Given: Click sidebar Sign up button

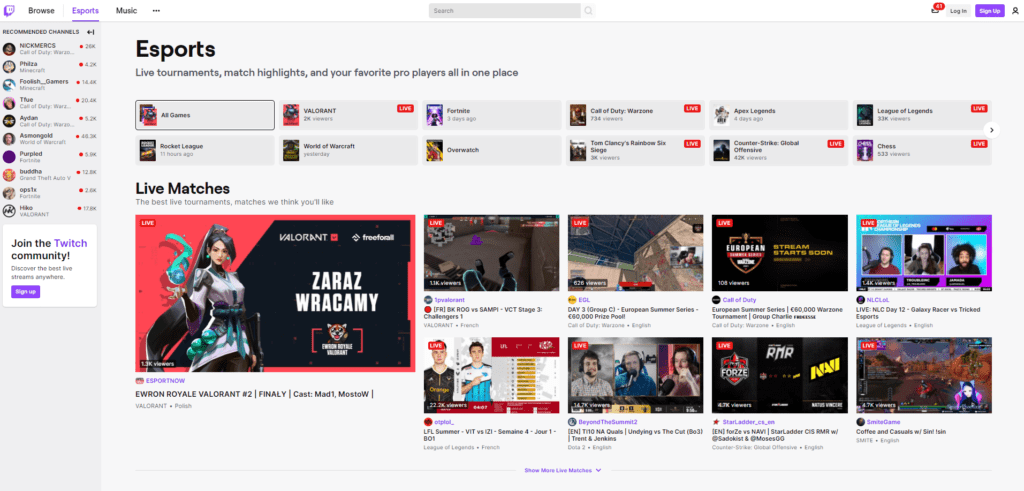Looking at the screenshot, I should (x=25, y=291).
